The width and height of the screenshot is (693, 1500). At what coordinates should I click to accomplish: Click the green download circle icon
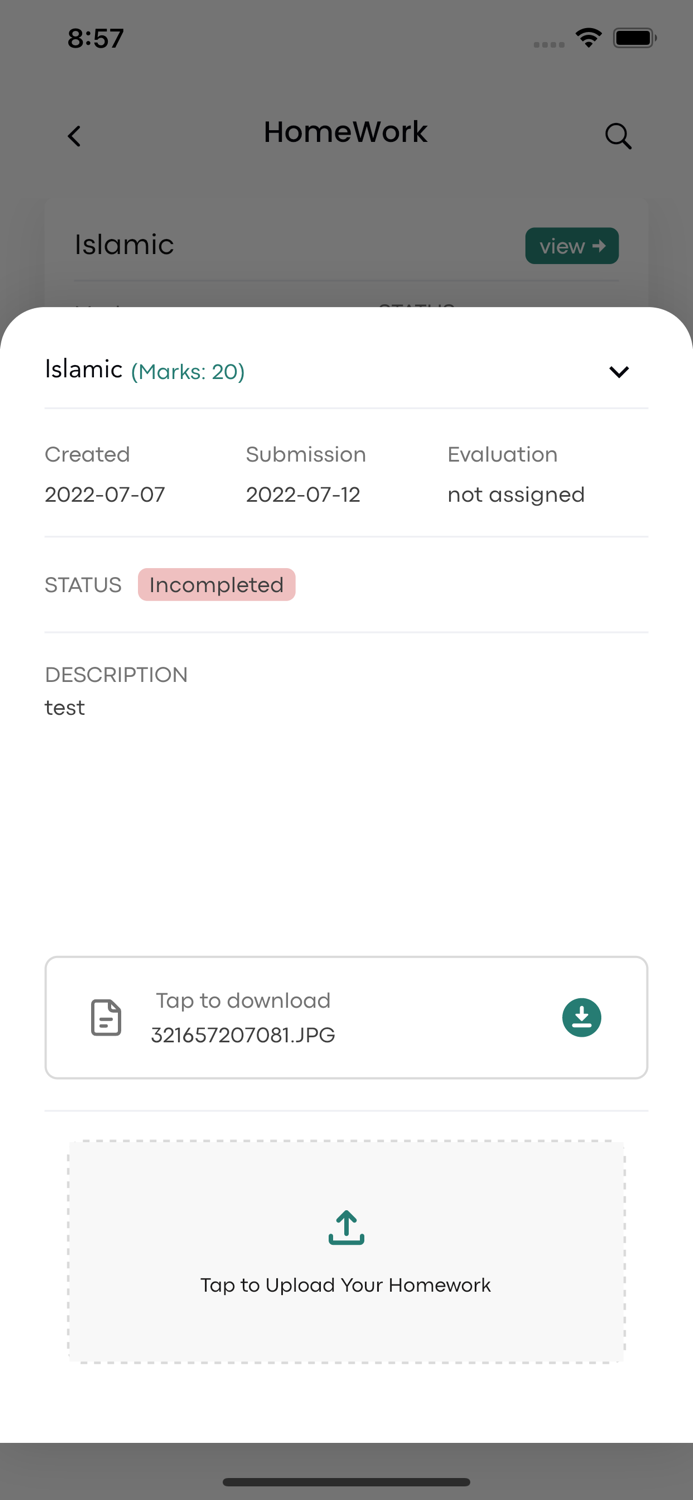coord(581,1017)
